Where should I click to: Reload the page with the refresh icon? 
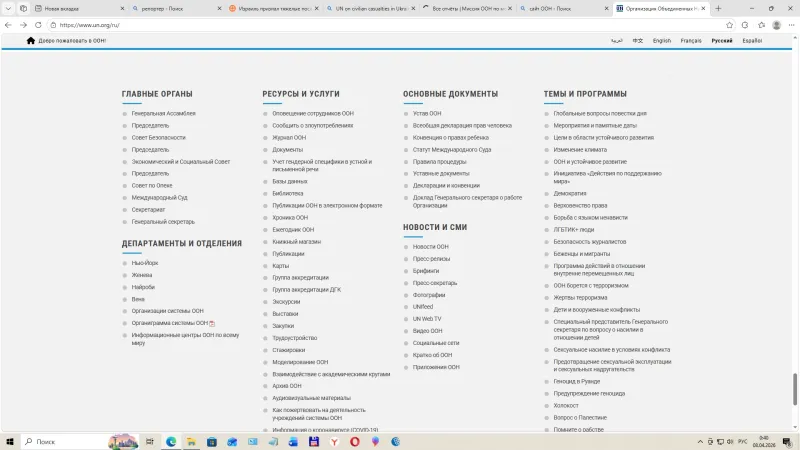click(x=37, y=24)
